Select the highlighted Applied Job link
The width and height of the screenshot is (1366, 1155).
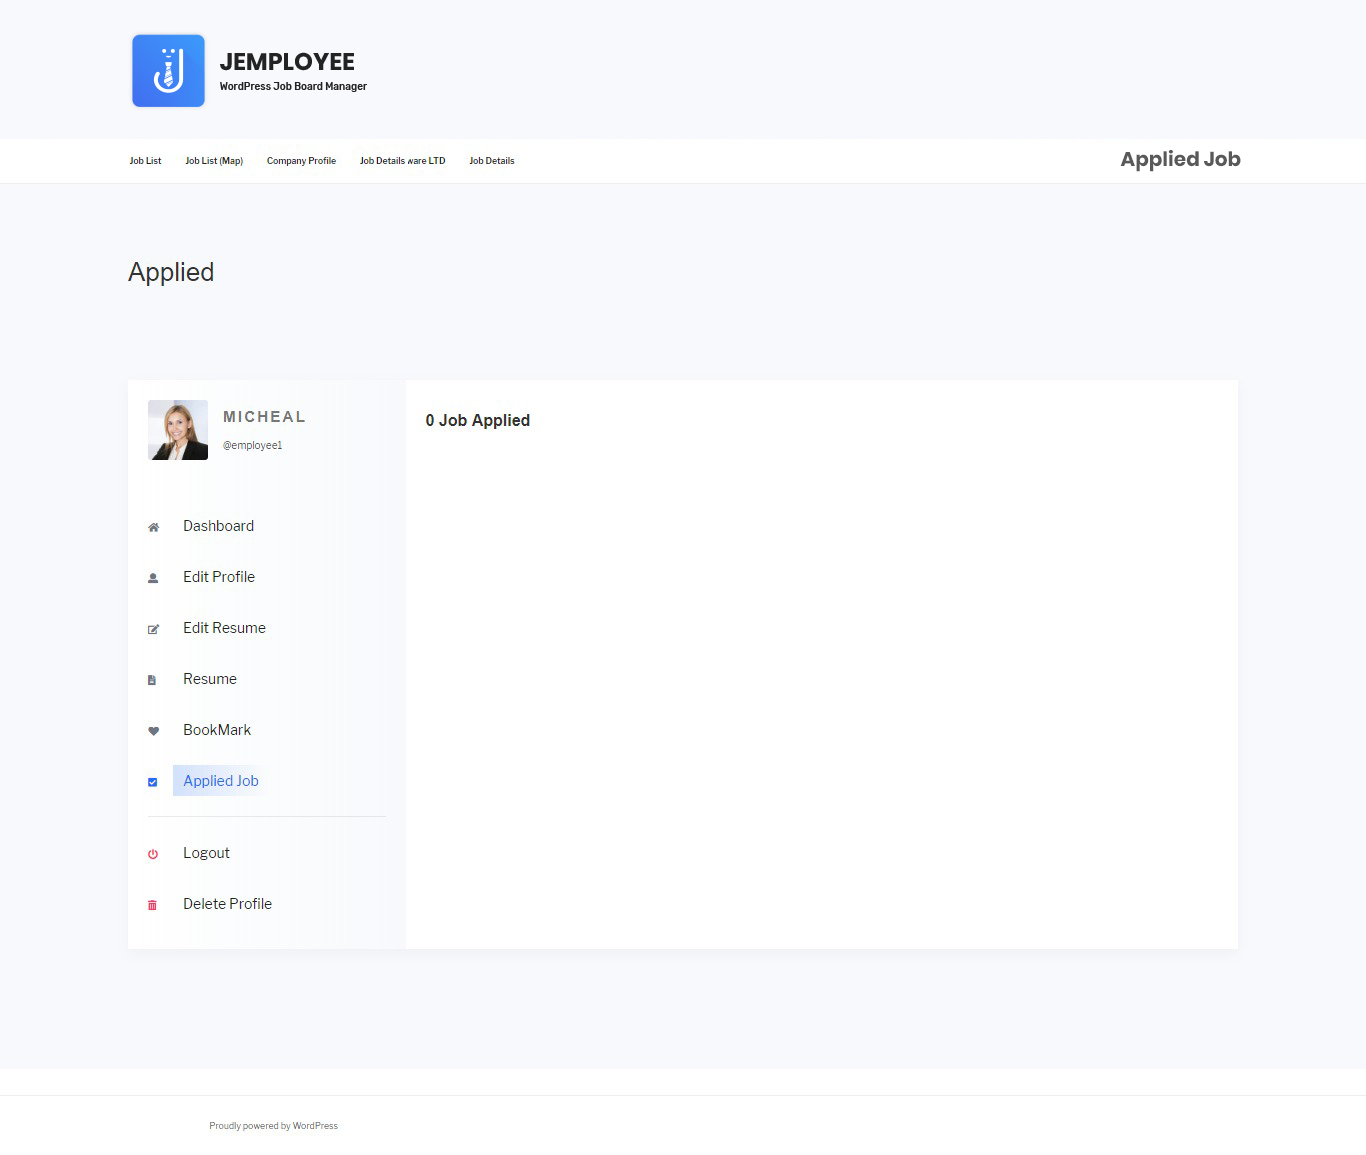[221, 781]
